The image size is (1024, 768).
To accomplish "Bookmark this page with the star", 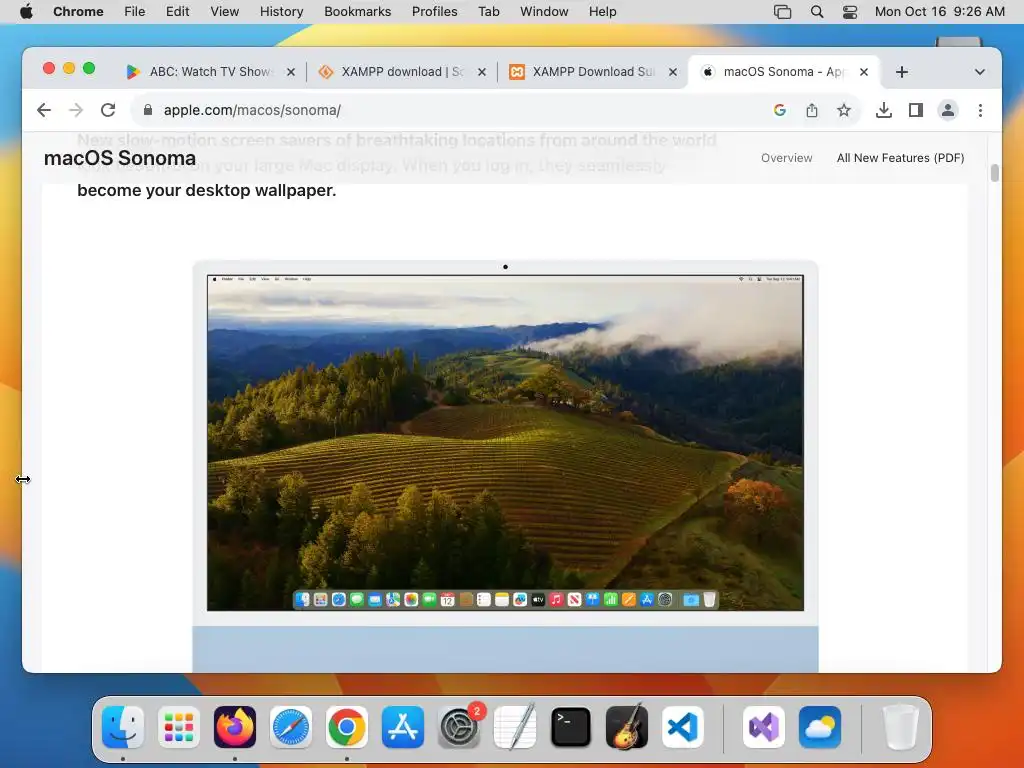I will click(x=844, y=110).
